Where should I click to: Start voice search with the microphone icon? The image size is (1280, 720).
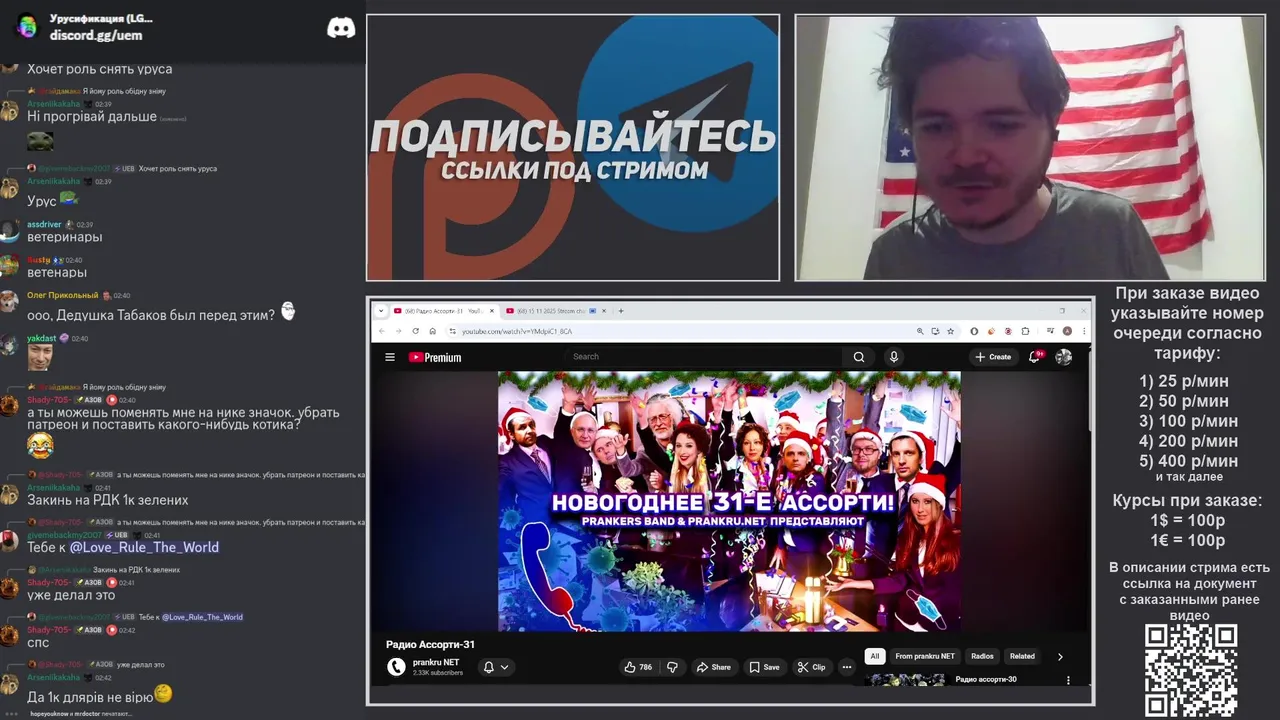[894, 357]
